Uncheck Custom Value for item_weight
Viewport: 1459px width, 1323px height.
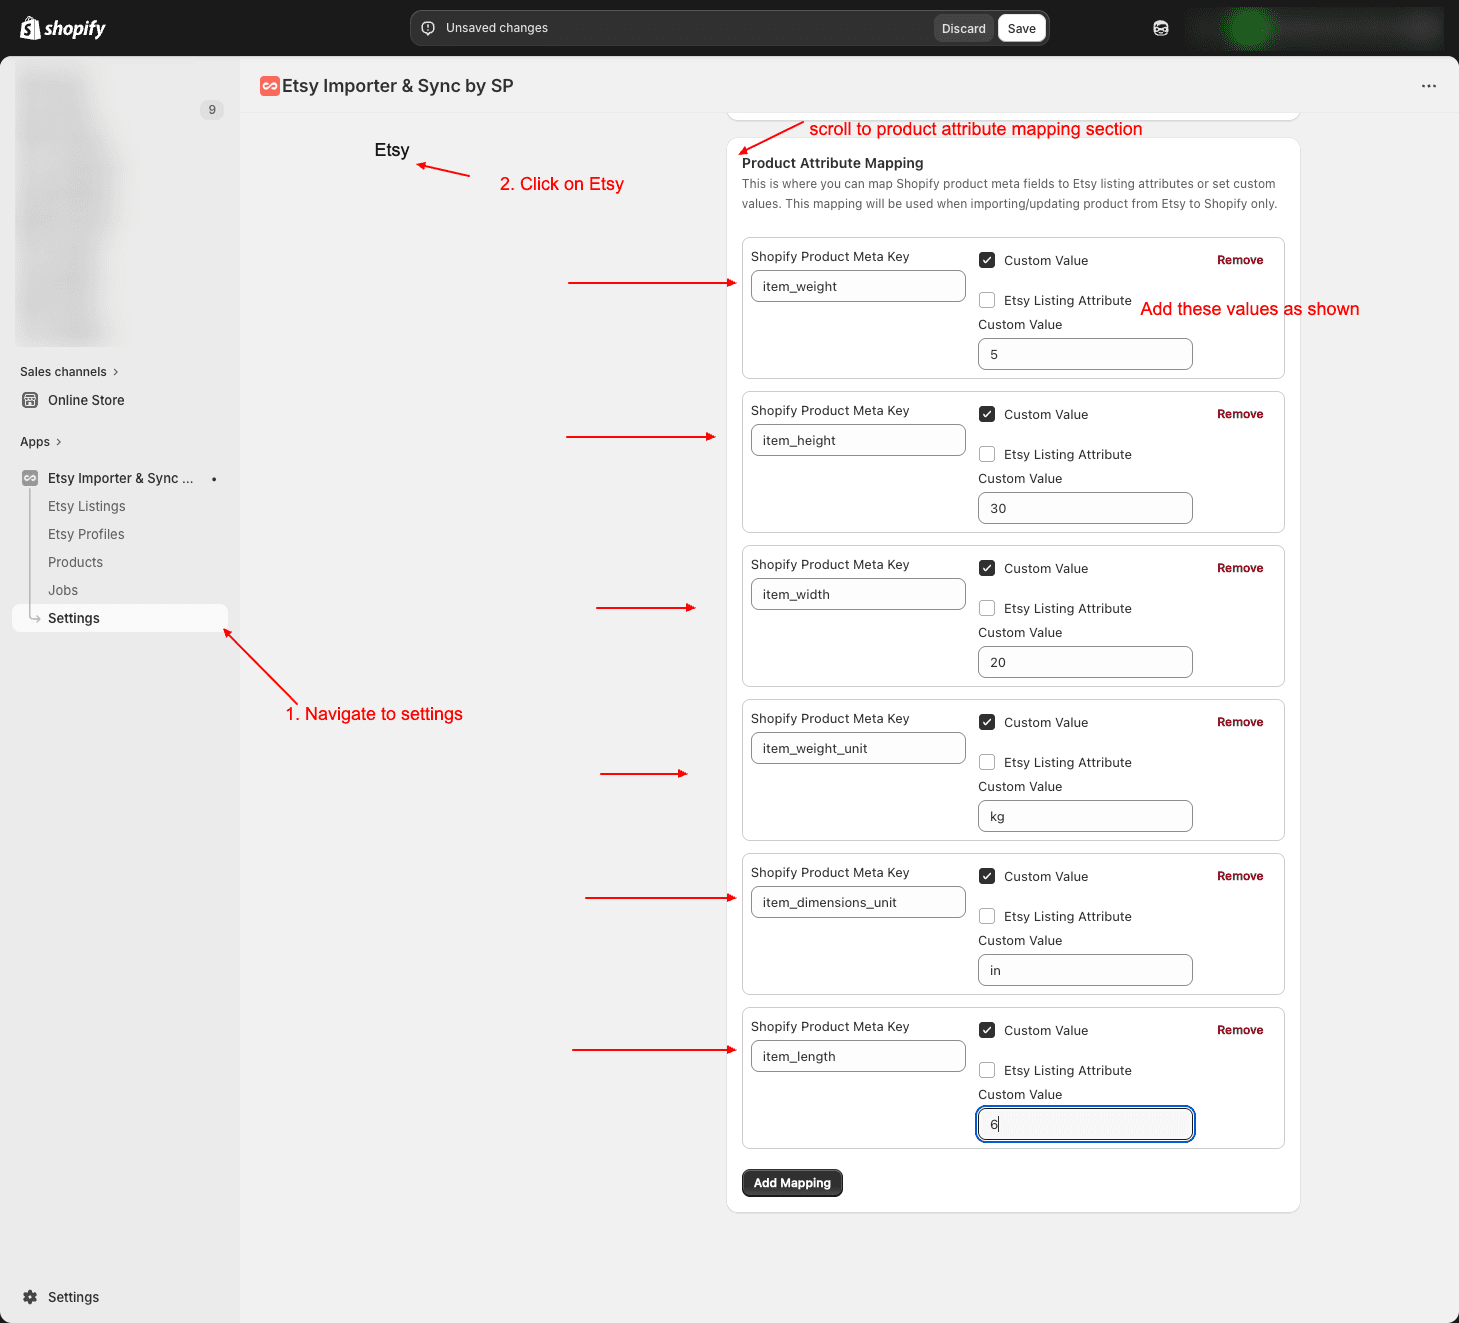click(x=987, y=260)
